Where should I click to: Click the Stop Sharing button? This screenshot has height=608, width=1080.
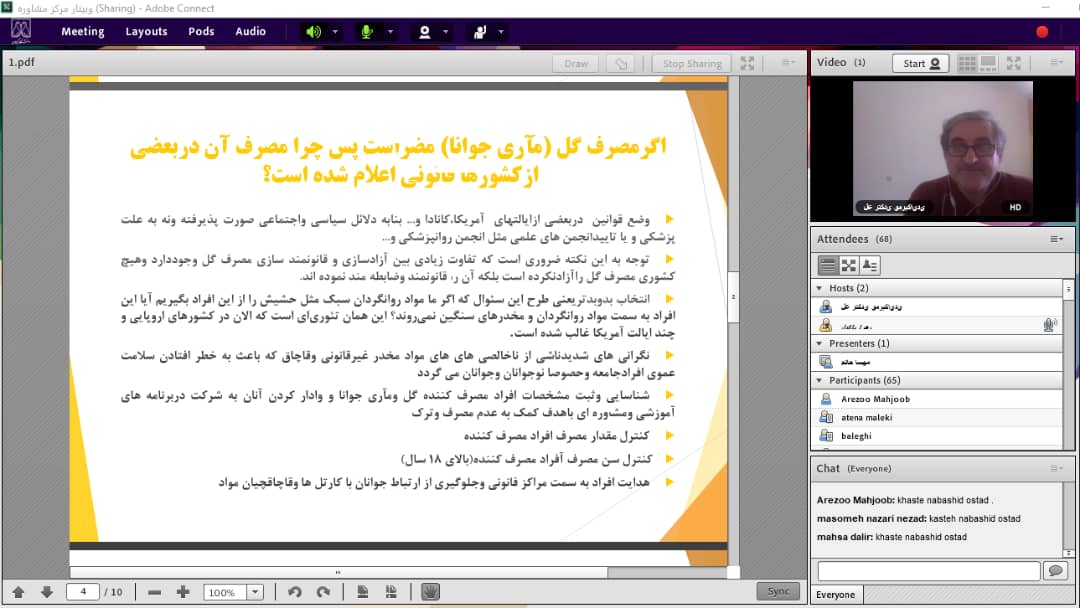point(692,63)
